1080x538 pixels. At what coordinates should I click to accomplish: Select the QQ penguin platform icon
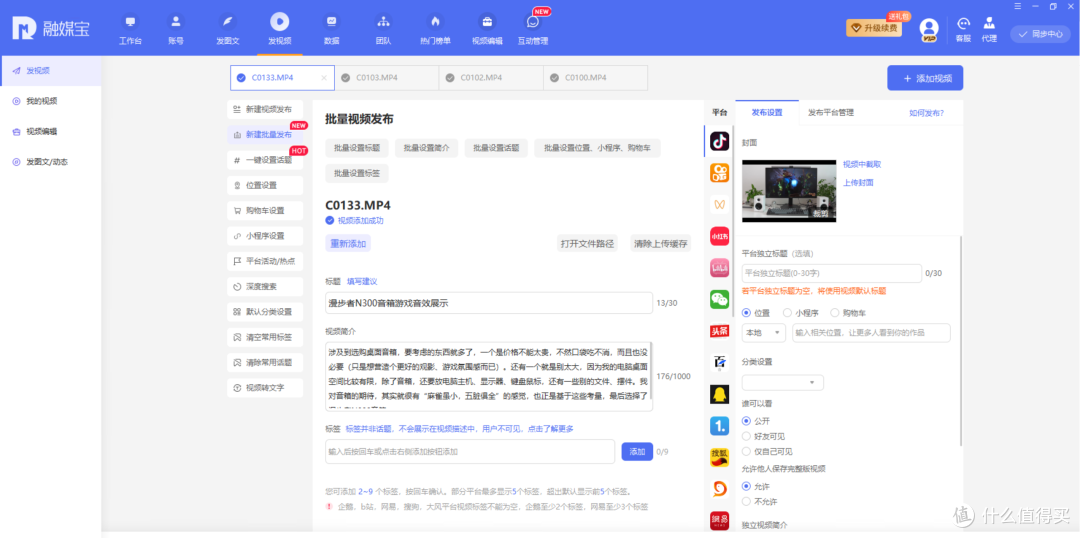click(719, 394)
